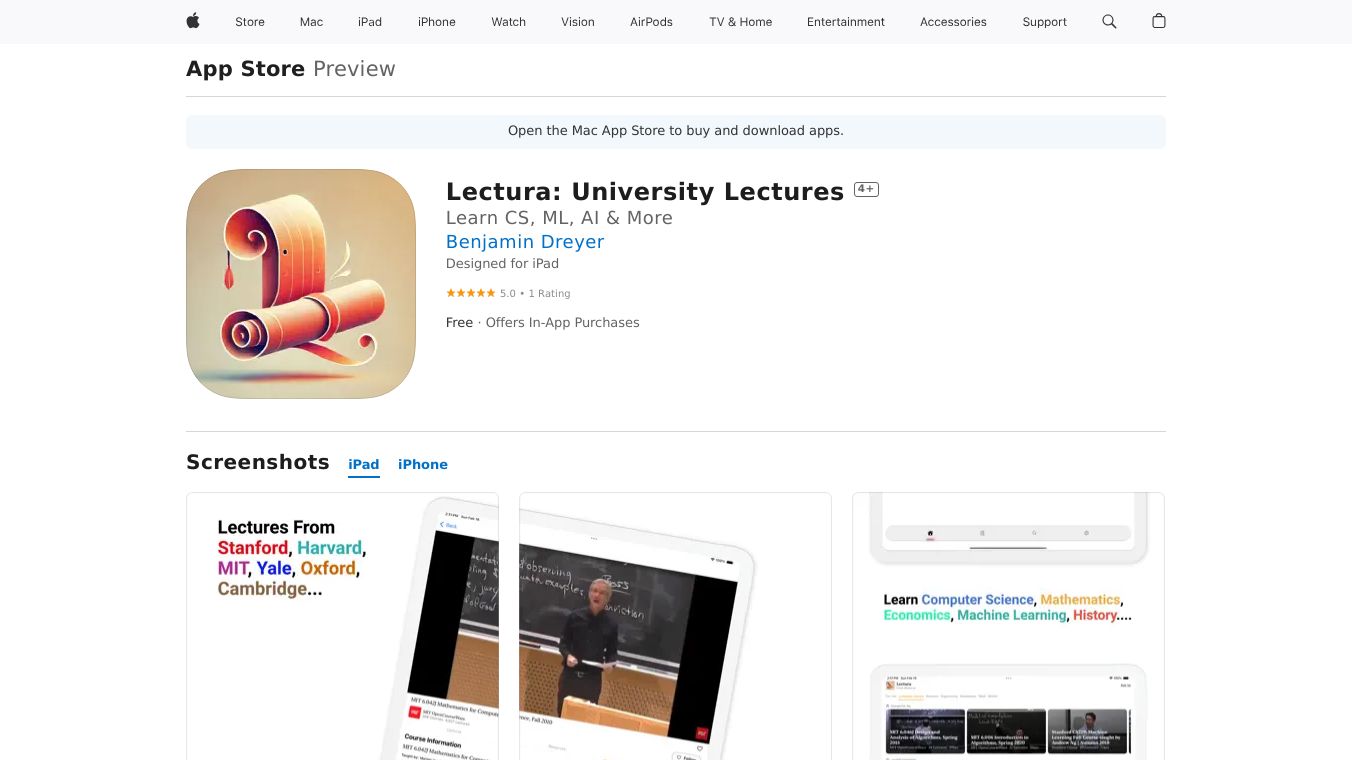The image size is (1352, 760).
Task: Click the 'Preview' label beside App Store
Action: (354, 69)
